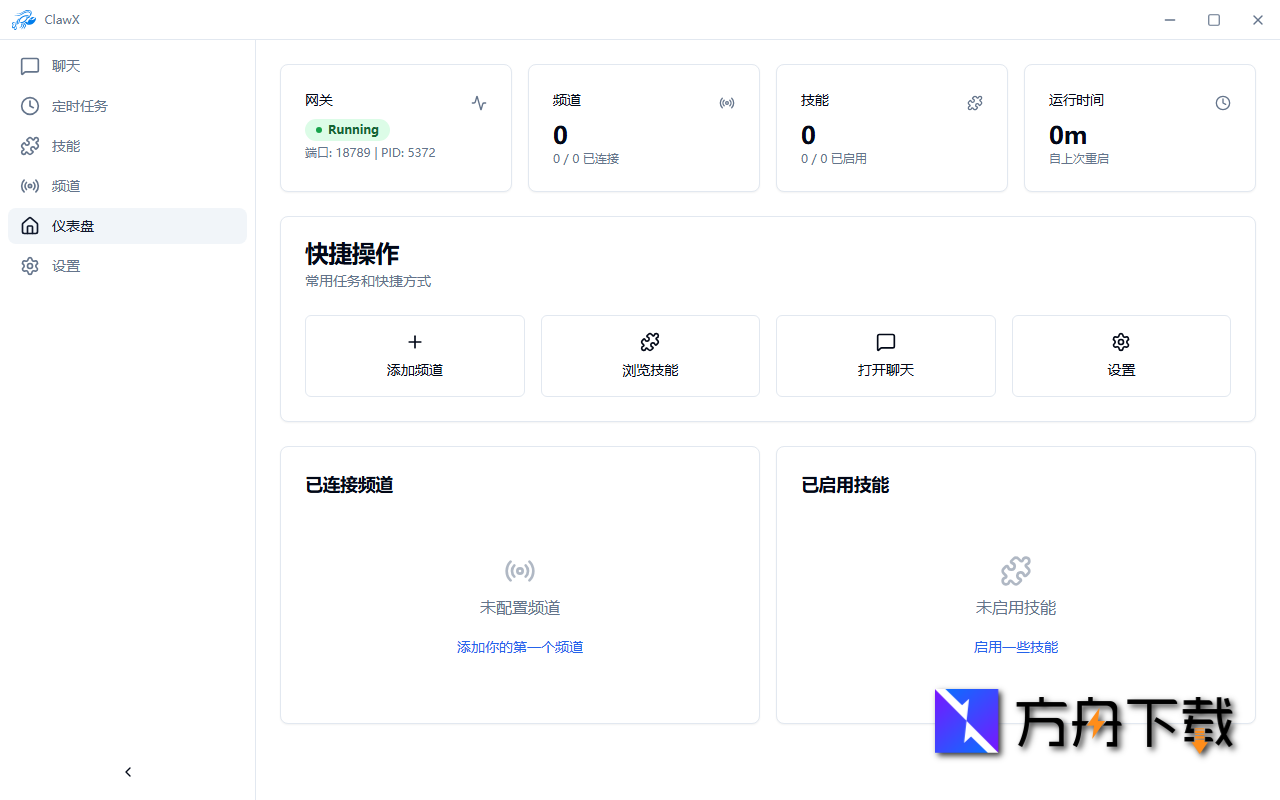Click the broadcast icon on the 频道 stat card
This screenshot has width=1280, height=800.
[x=726, y=103]
